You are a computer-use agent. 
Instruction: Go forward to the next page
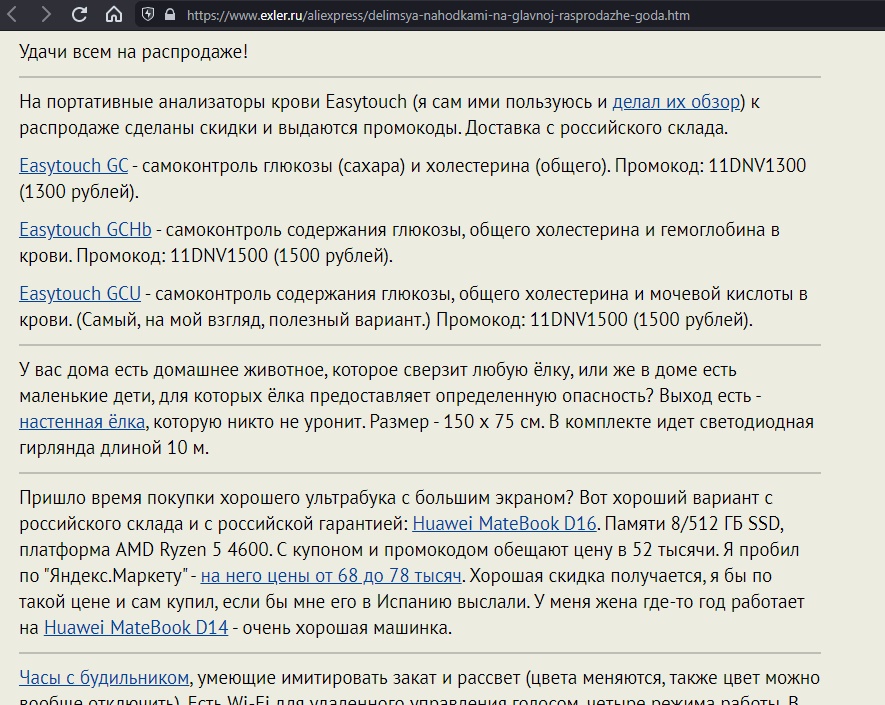click(x=46, y=15)
